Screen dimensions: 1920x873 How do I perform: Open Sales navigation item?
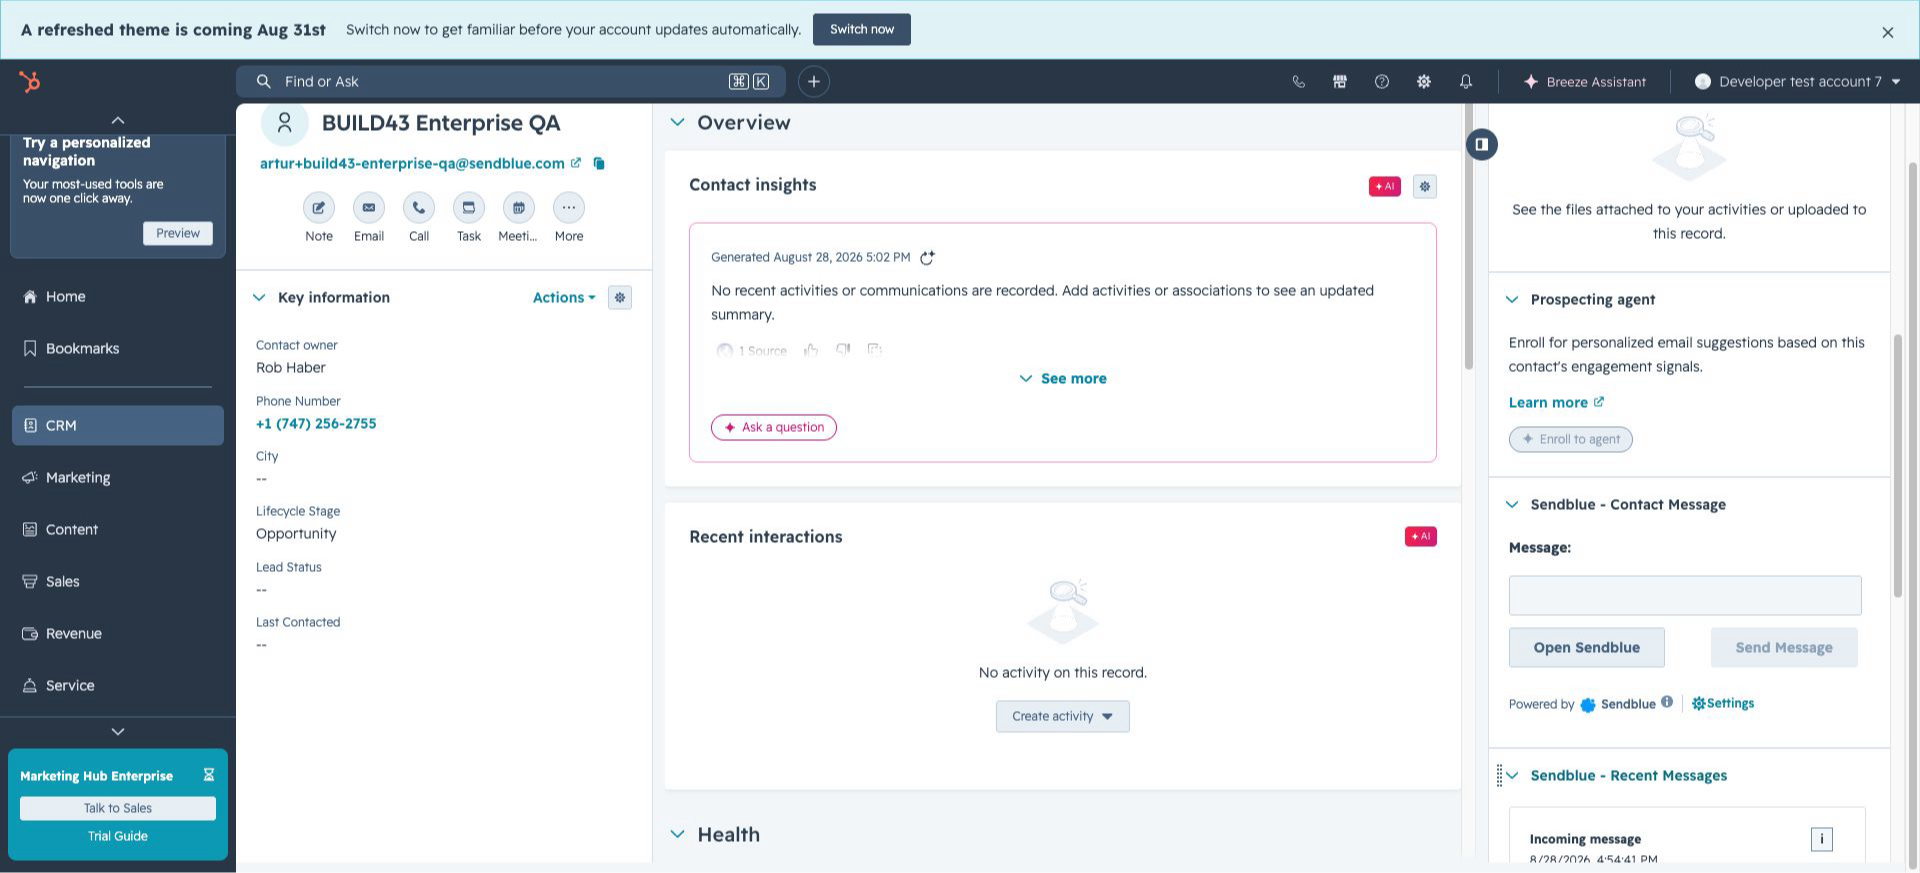[118, 582]
